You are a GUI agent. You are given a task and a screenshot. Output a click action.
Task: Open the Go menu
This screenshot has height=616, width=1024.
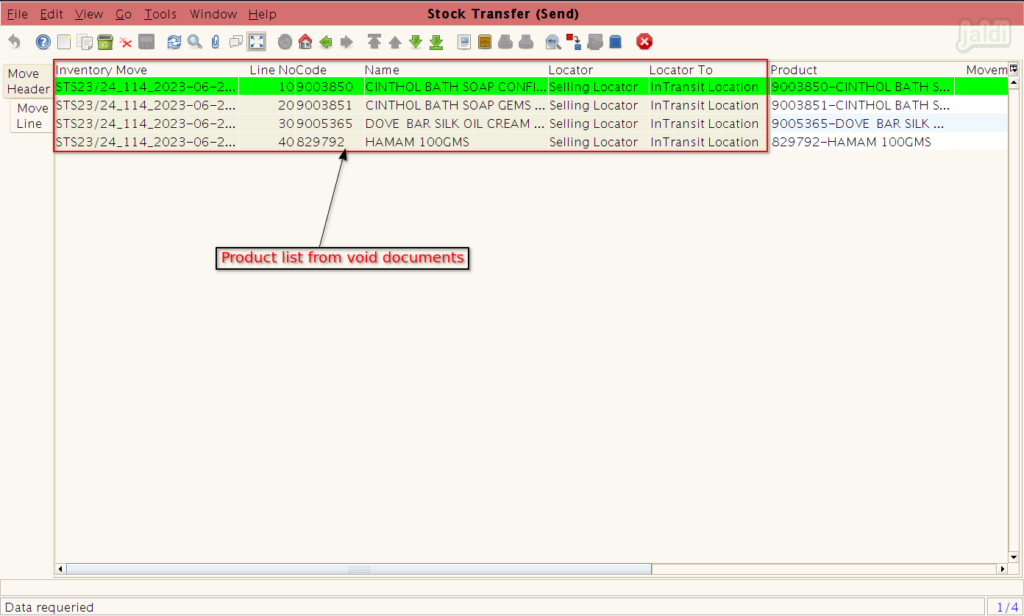coord(123,14)
